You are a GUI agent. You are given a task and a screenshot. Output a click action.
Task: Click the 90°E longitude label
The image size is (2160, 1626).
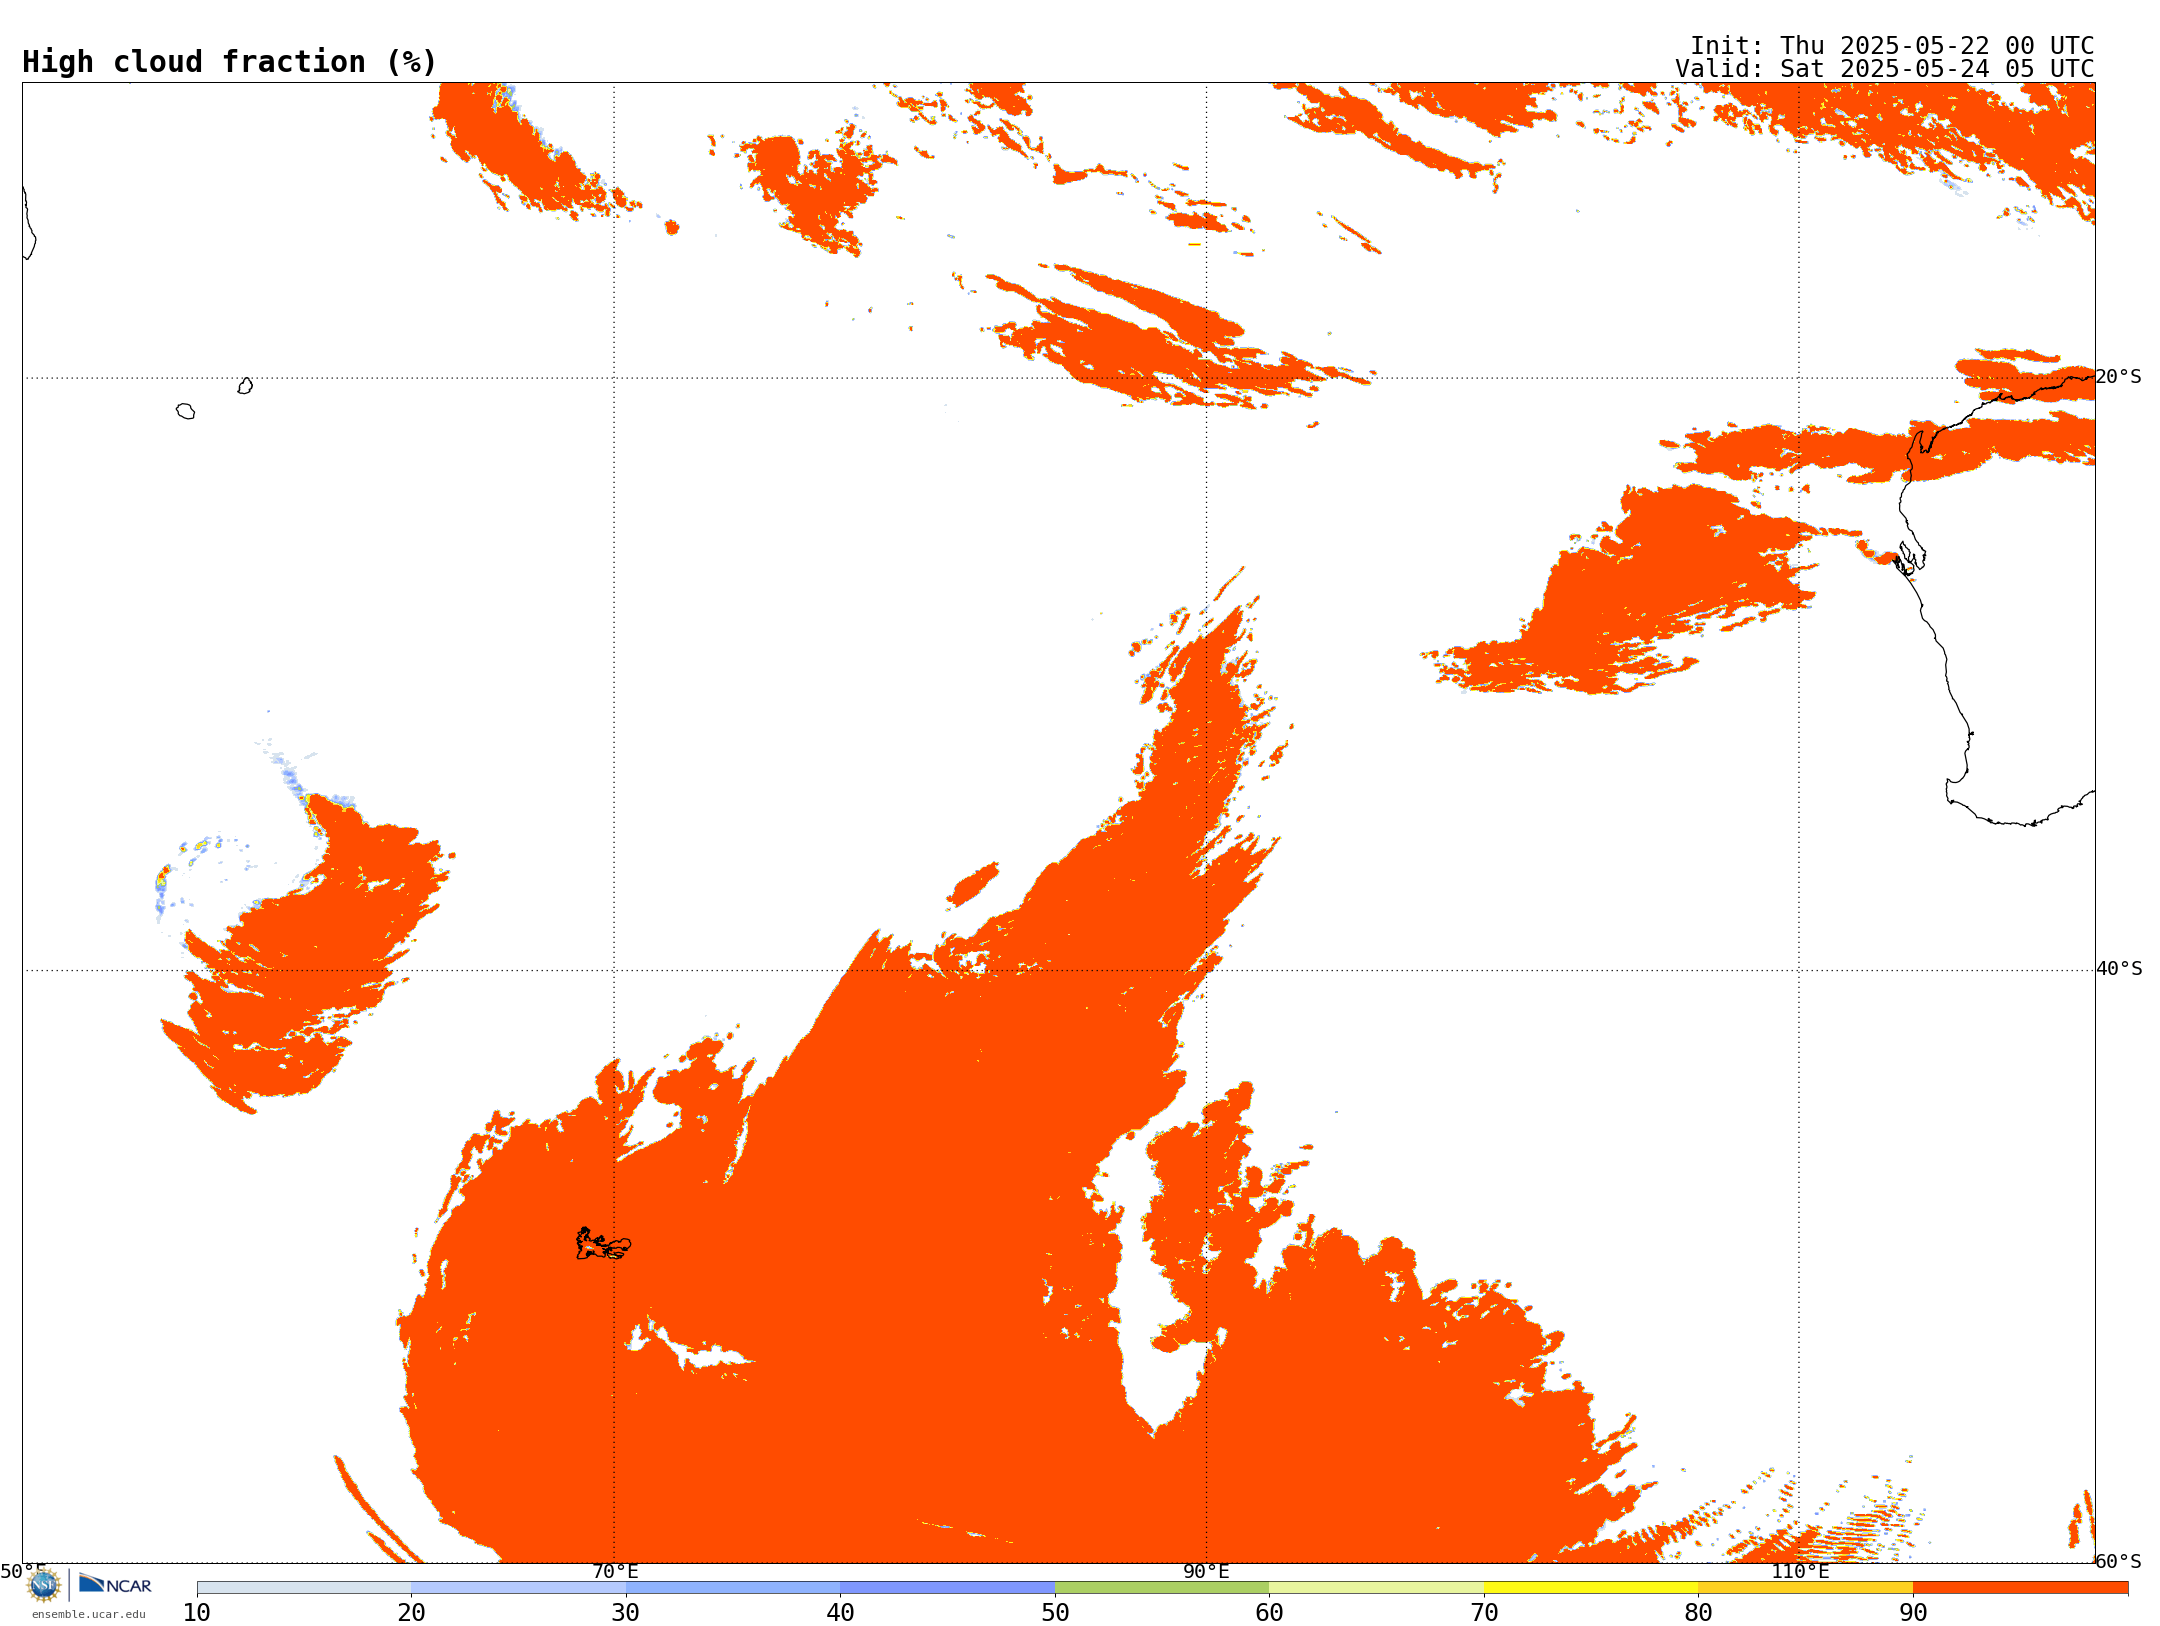click(x=1206, y=1572)
